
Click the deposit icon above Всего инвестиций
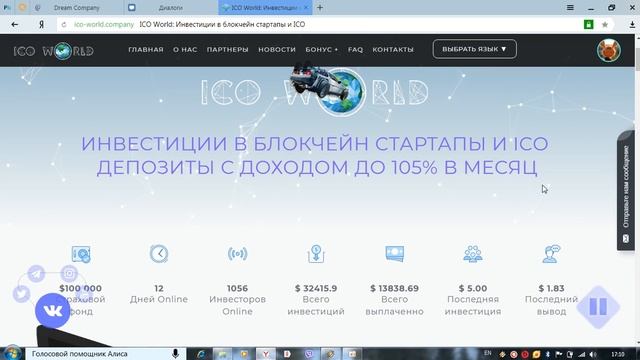pos(316,253)
